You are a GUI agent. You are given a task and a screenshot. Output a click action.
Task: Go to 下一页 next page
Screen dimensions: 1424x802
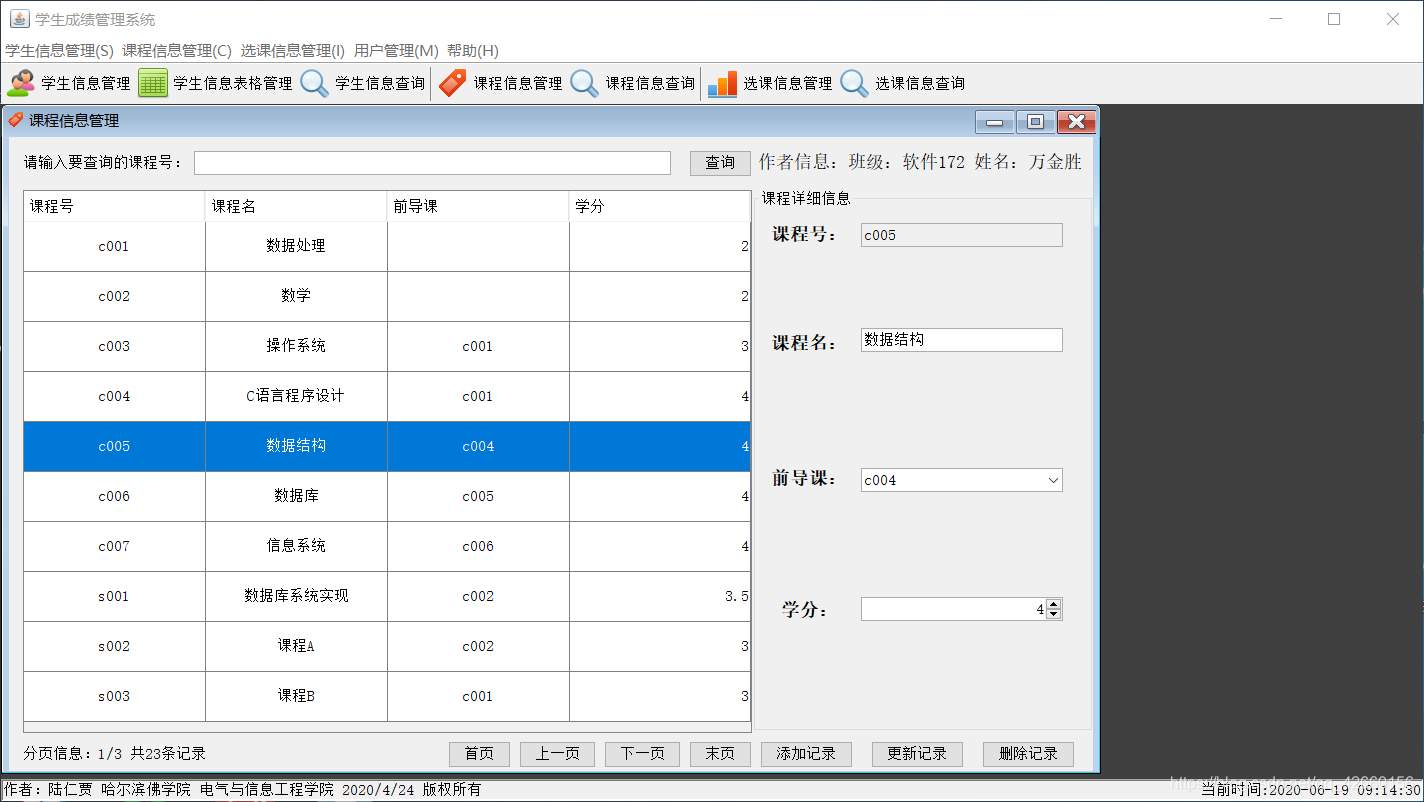pos(642,754)
